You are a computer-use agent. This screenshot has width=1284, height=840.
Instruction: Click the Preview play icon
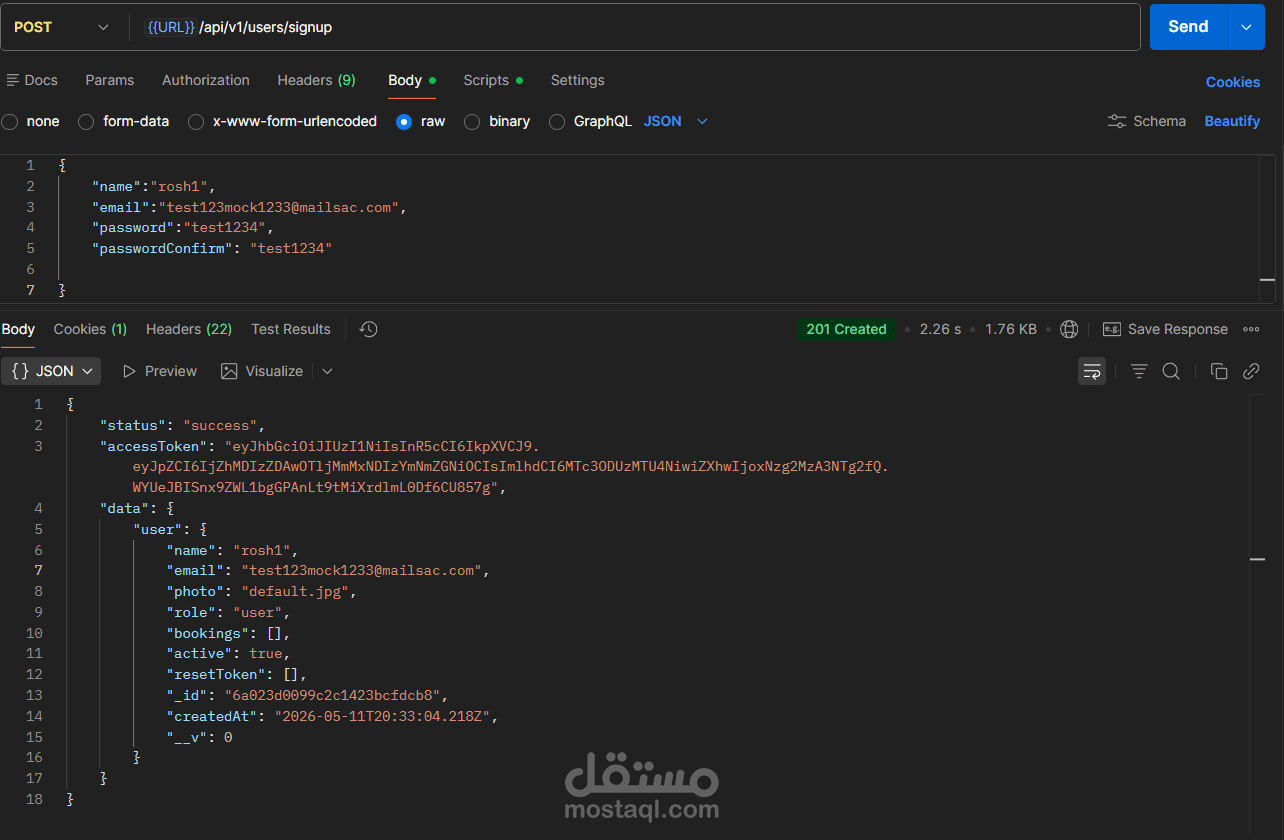pyautogui.click(x=129, y=371)
